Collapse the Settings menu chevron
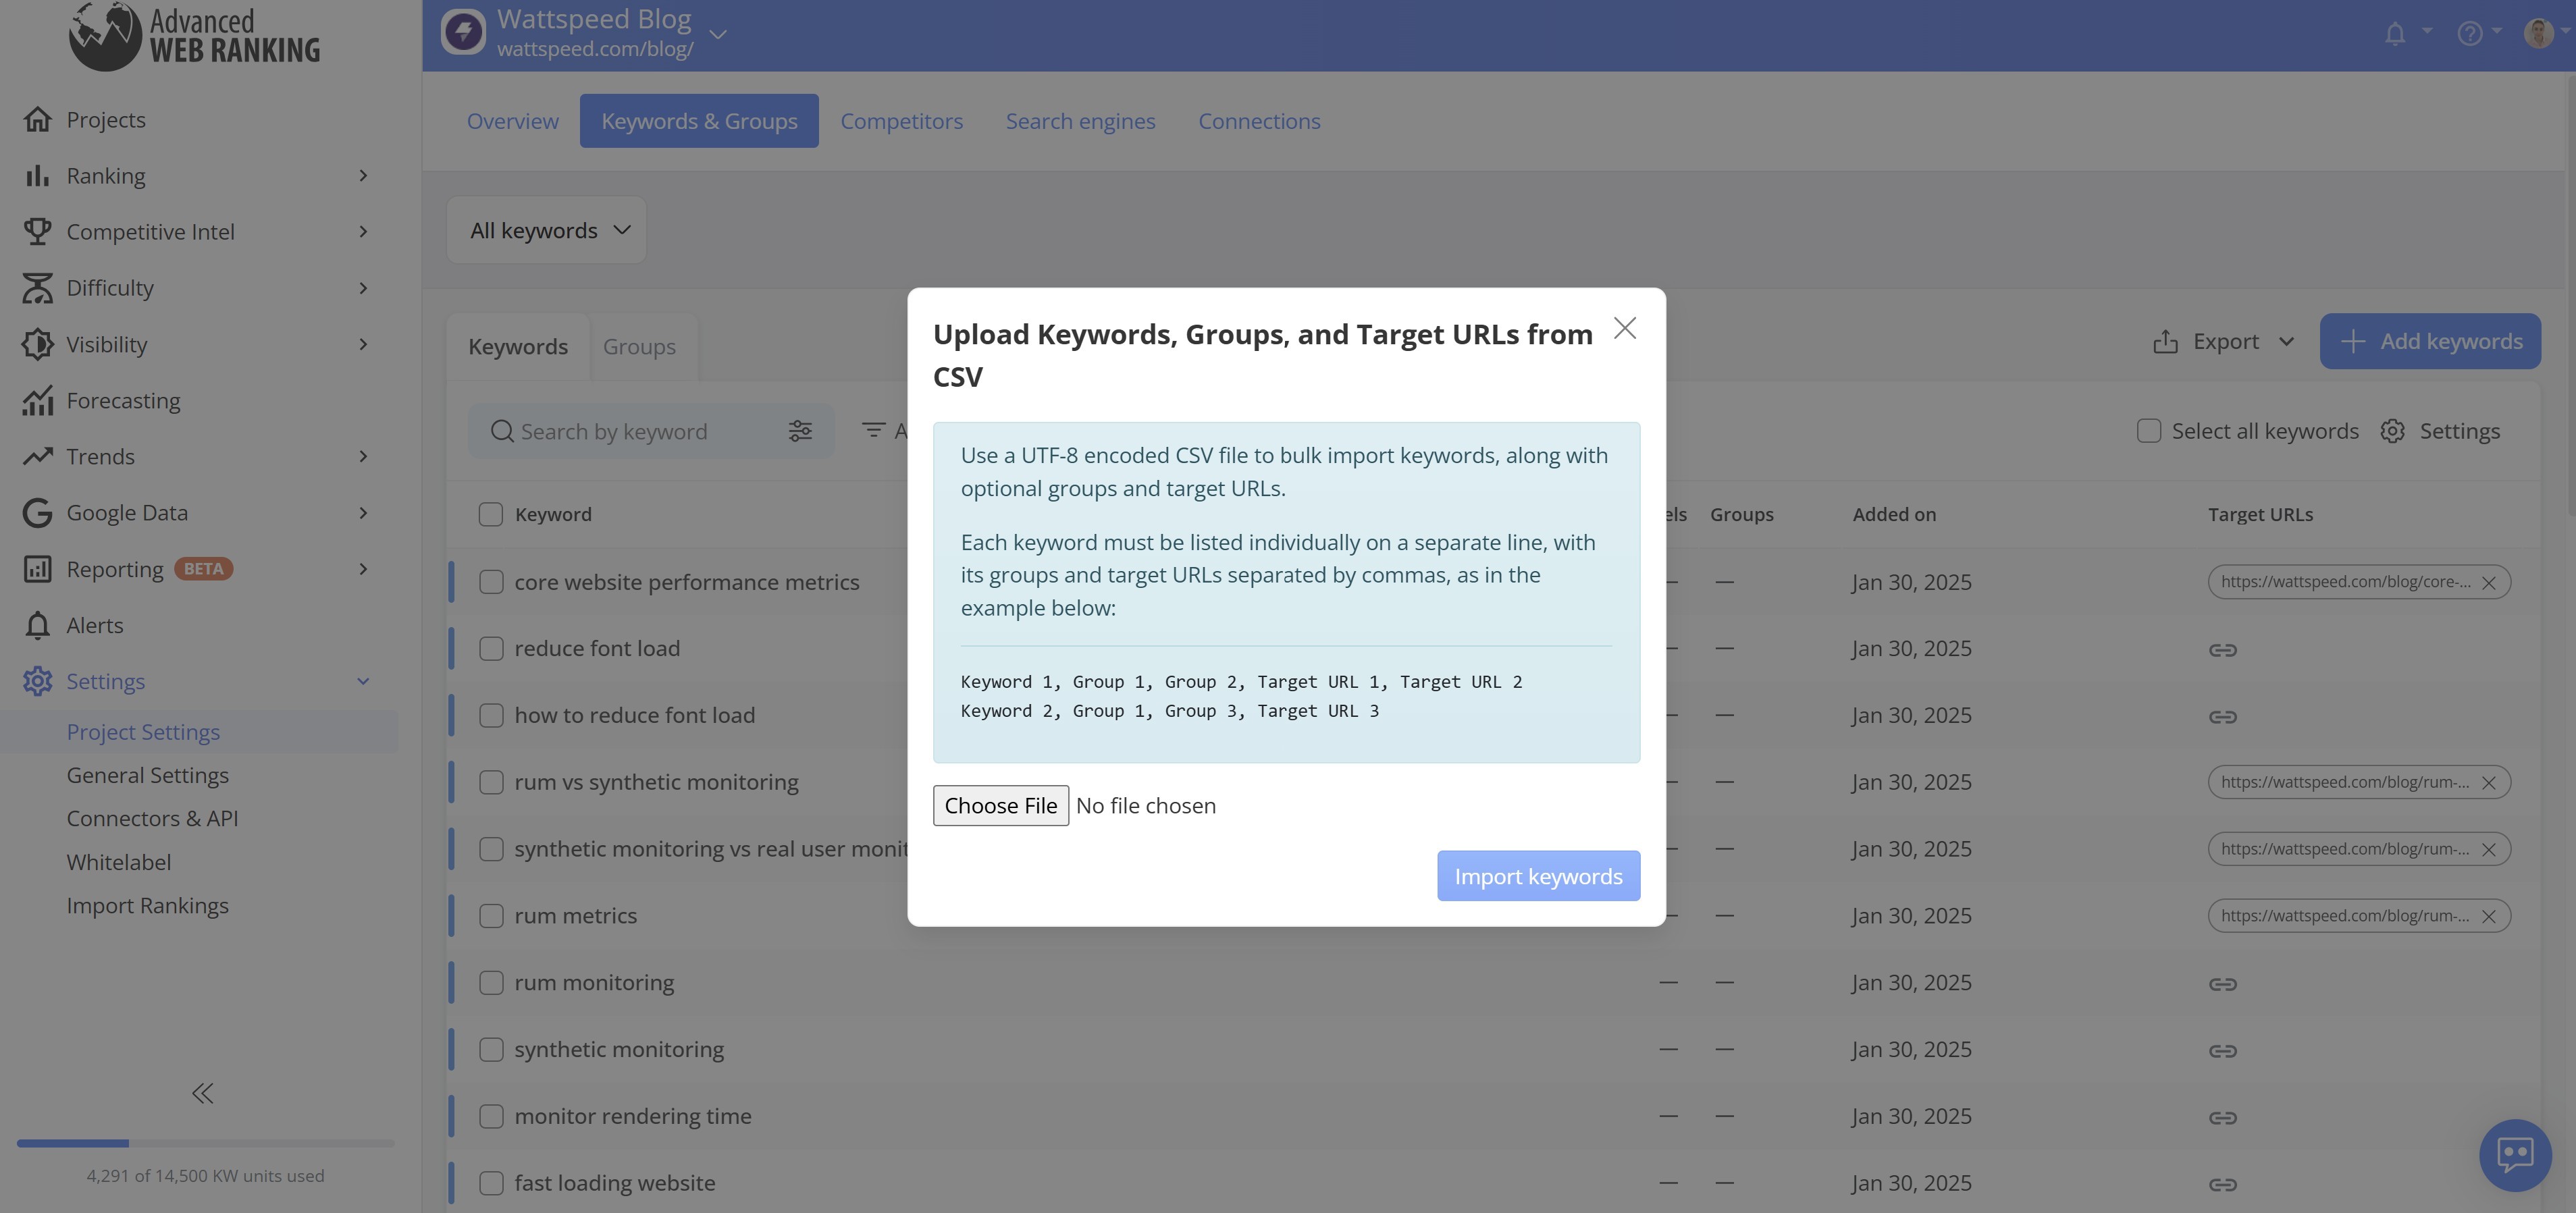The width and height of the screenshot is (2576, 1213). 363,682
